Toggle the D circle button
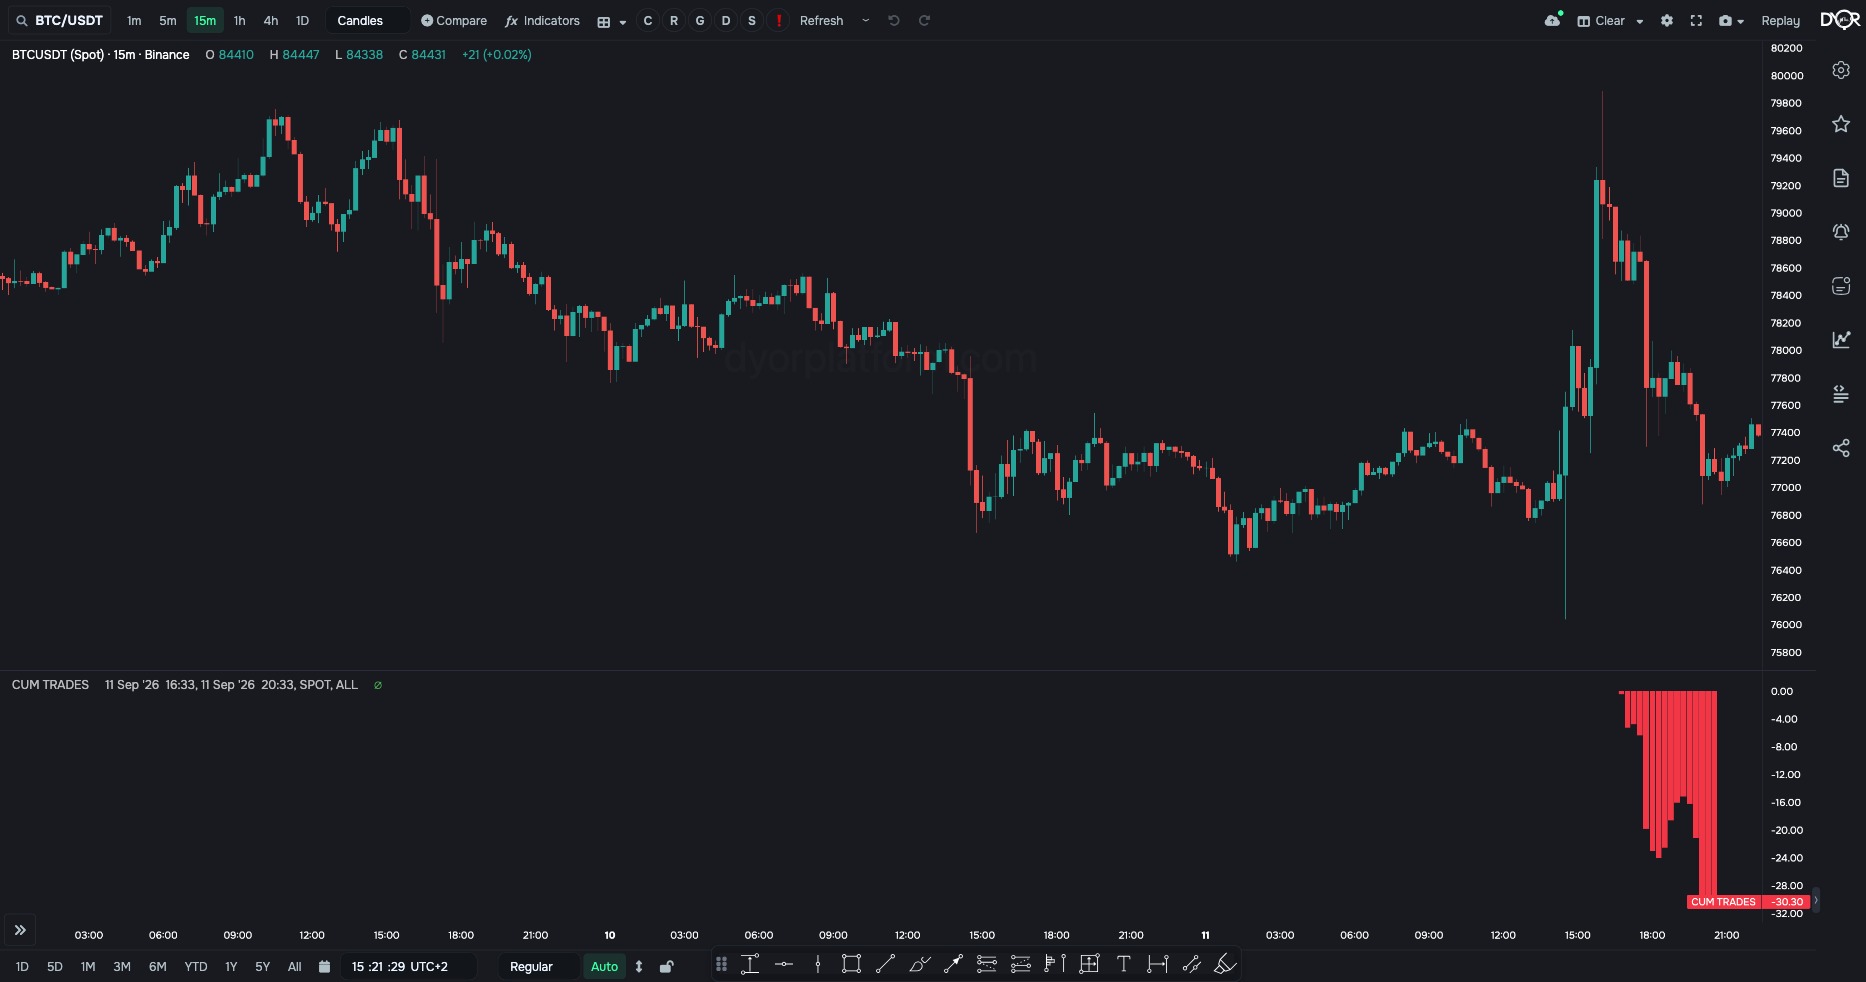 coord(726,20)
